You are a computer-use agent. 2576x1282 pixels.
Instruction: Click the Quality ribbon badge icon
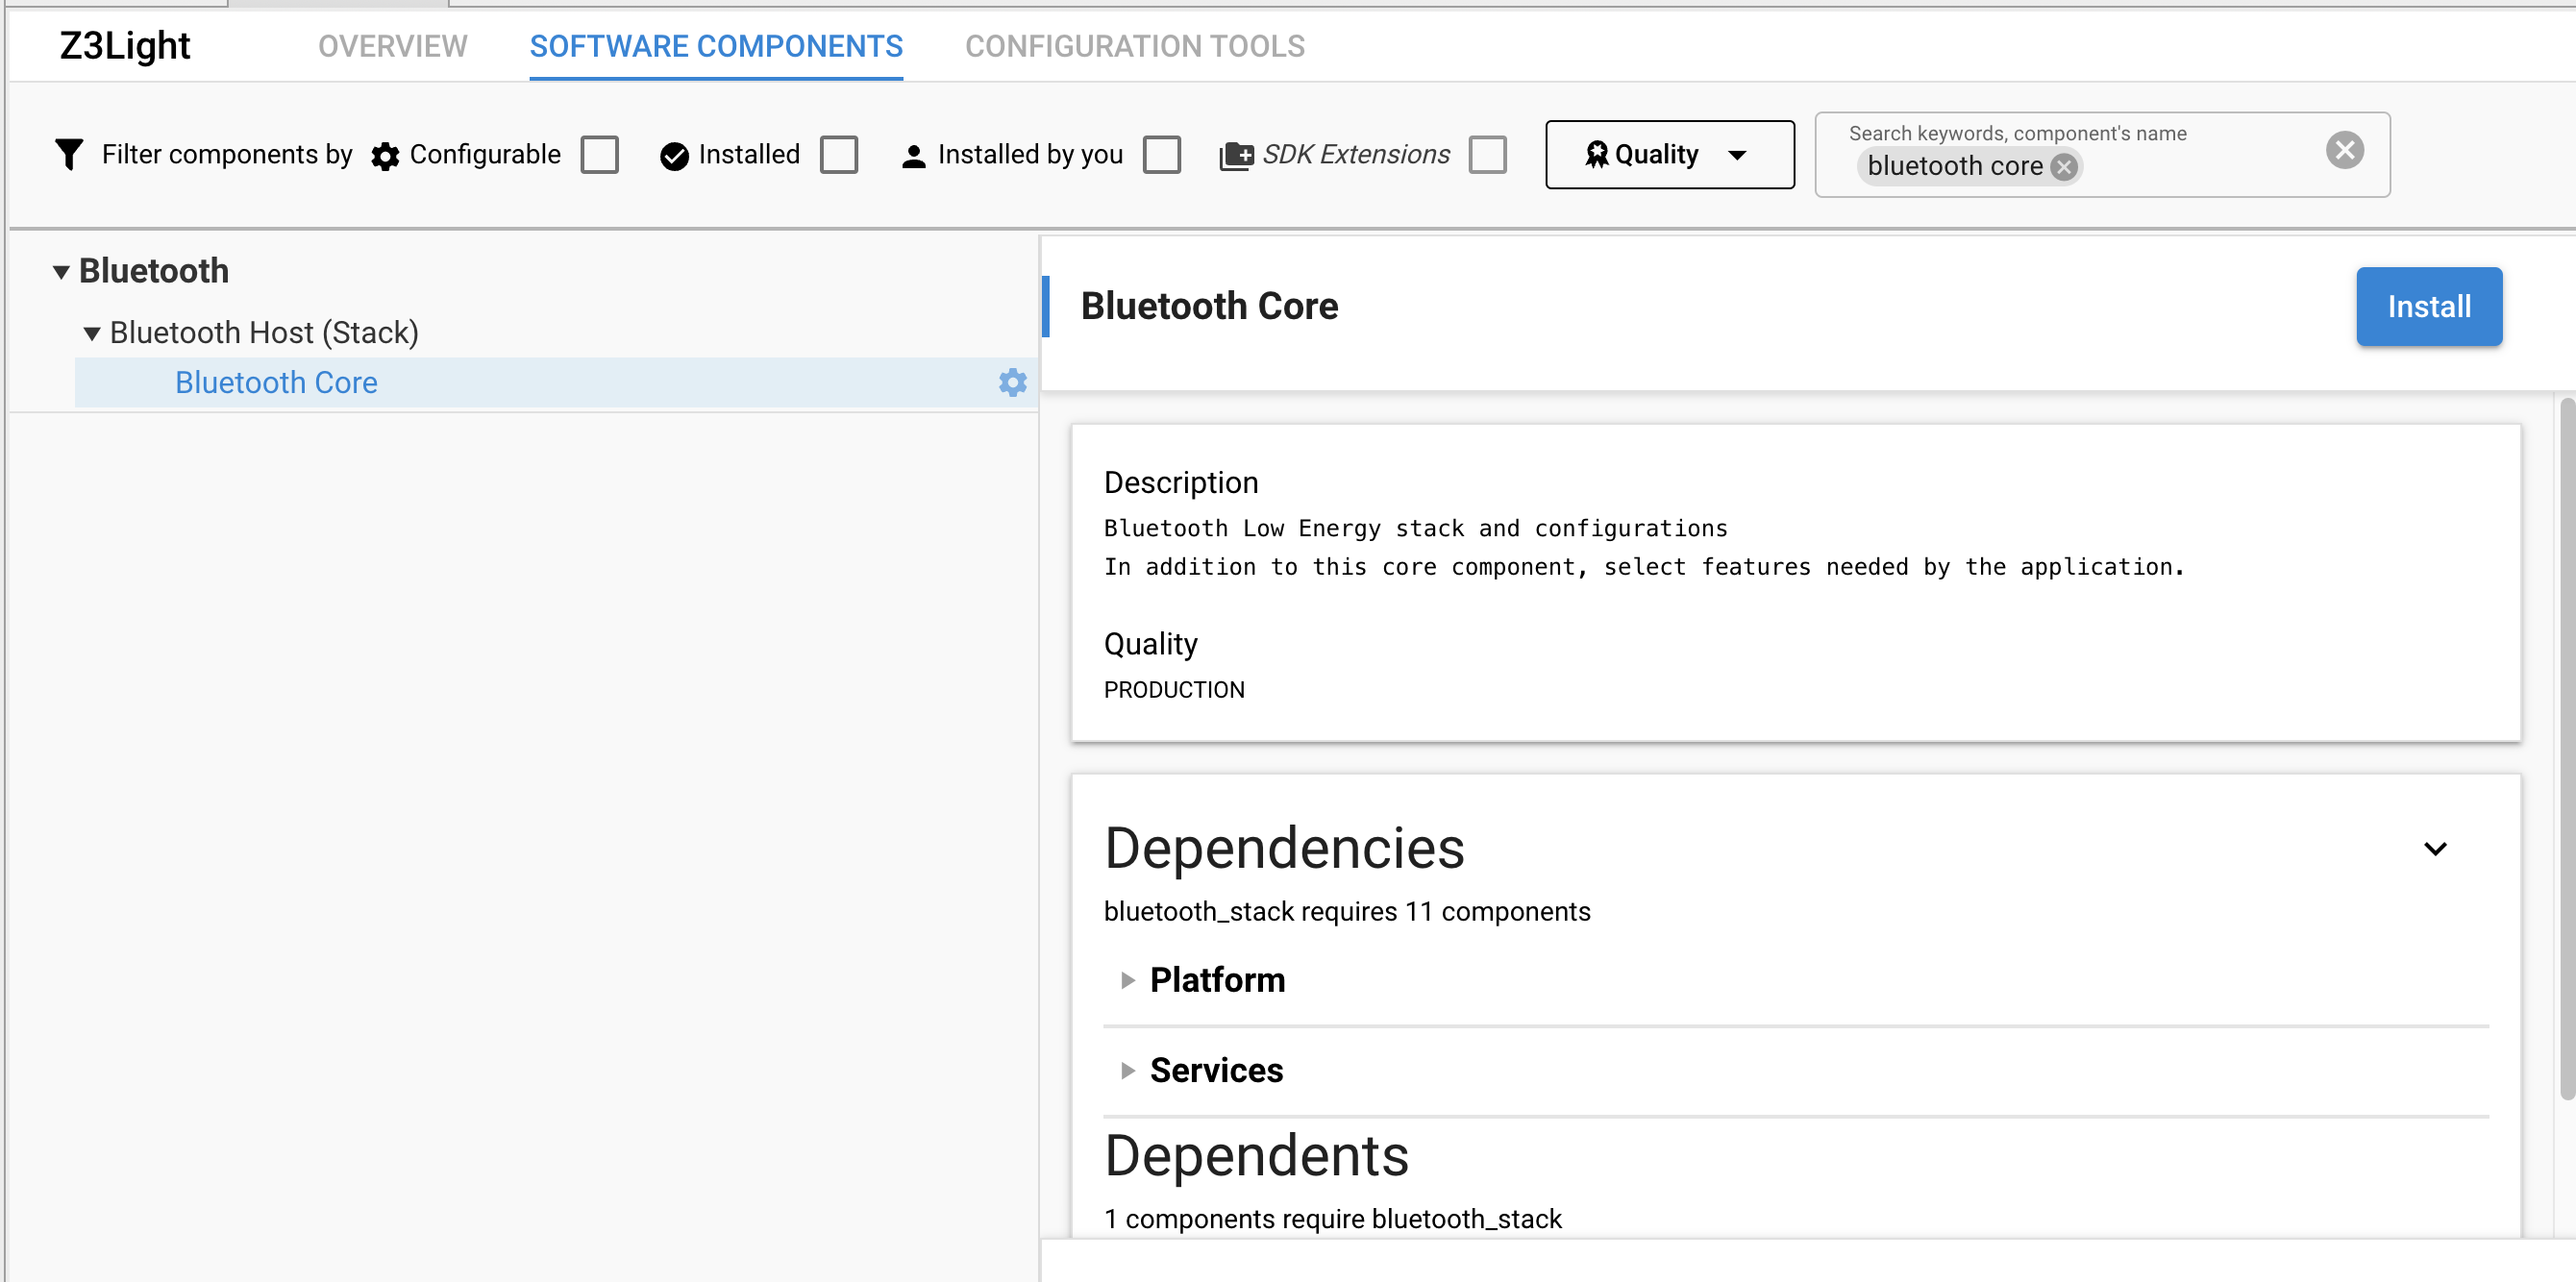tap(1596, 154)
